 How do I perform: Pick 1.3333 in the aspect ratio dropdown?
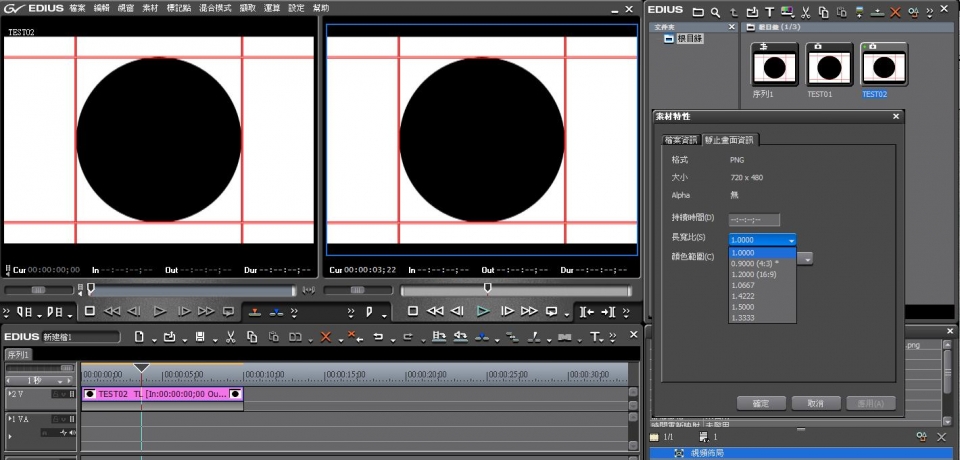point(743,317)
